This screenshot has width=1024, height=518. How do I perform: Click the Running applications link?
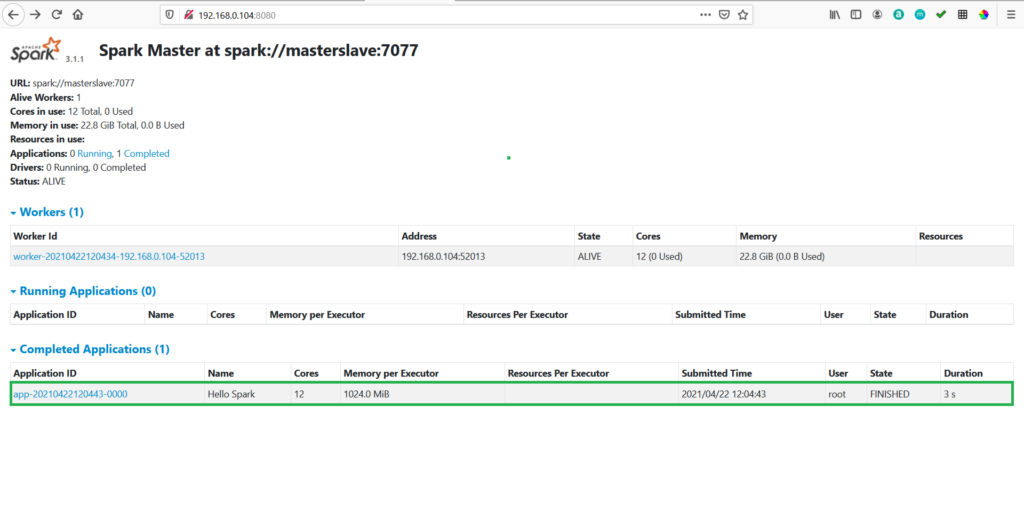tap(94, 154)
